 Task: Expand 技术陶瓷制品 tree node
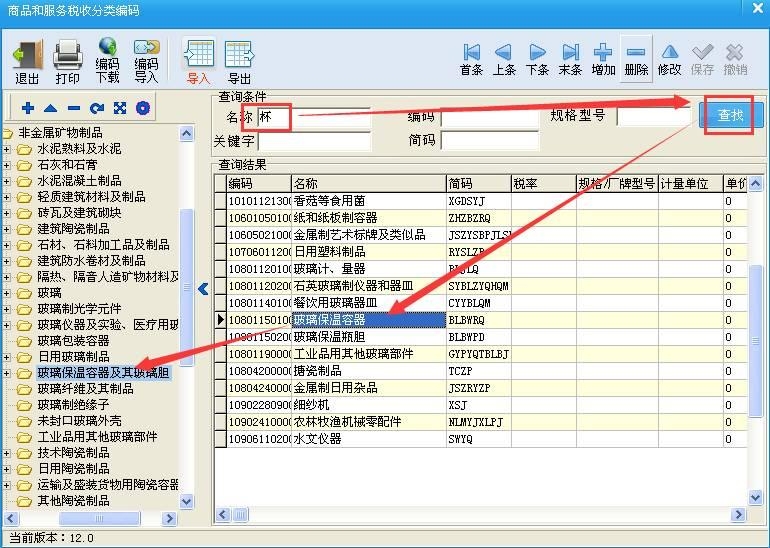(x=8, y=453)
